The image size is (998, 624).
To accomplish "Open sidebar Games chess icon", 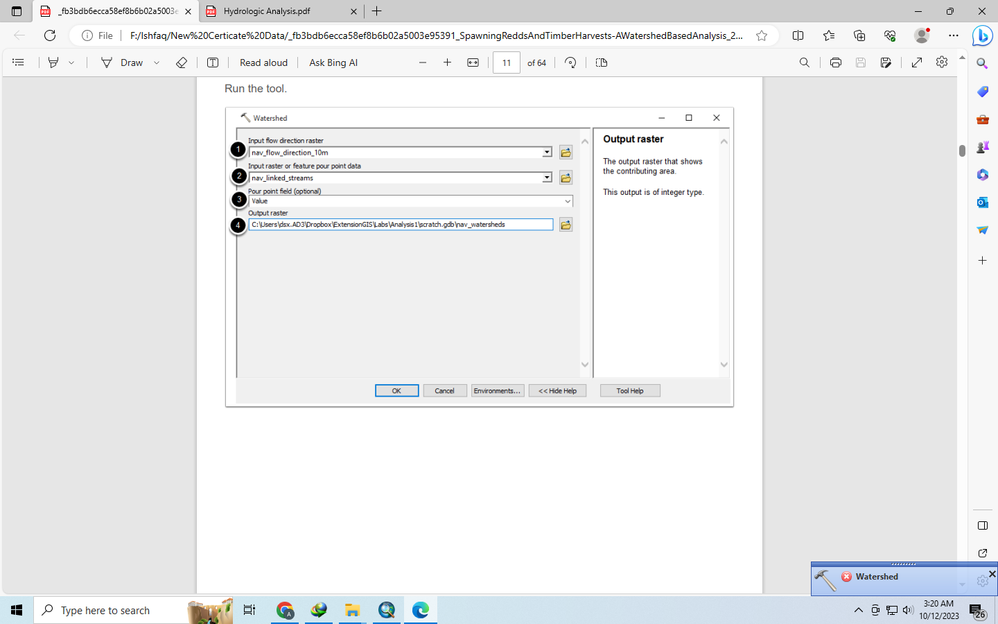I will click(x=982, y=146).
